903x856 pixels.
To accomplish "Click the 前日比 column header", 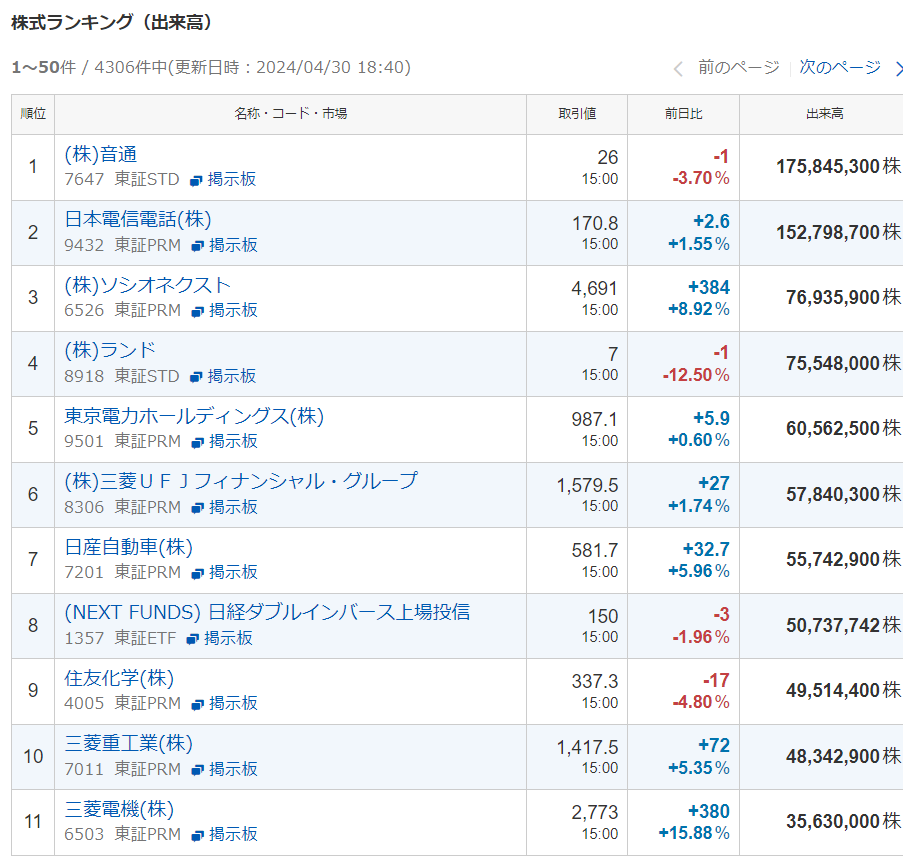I will (684, 114).
